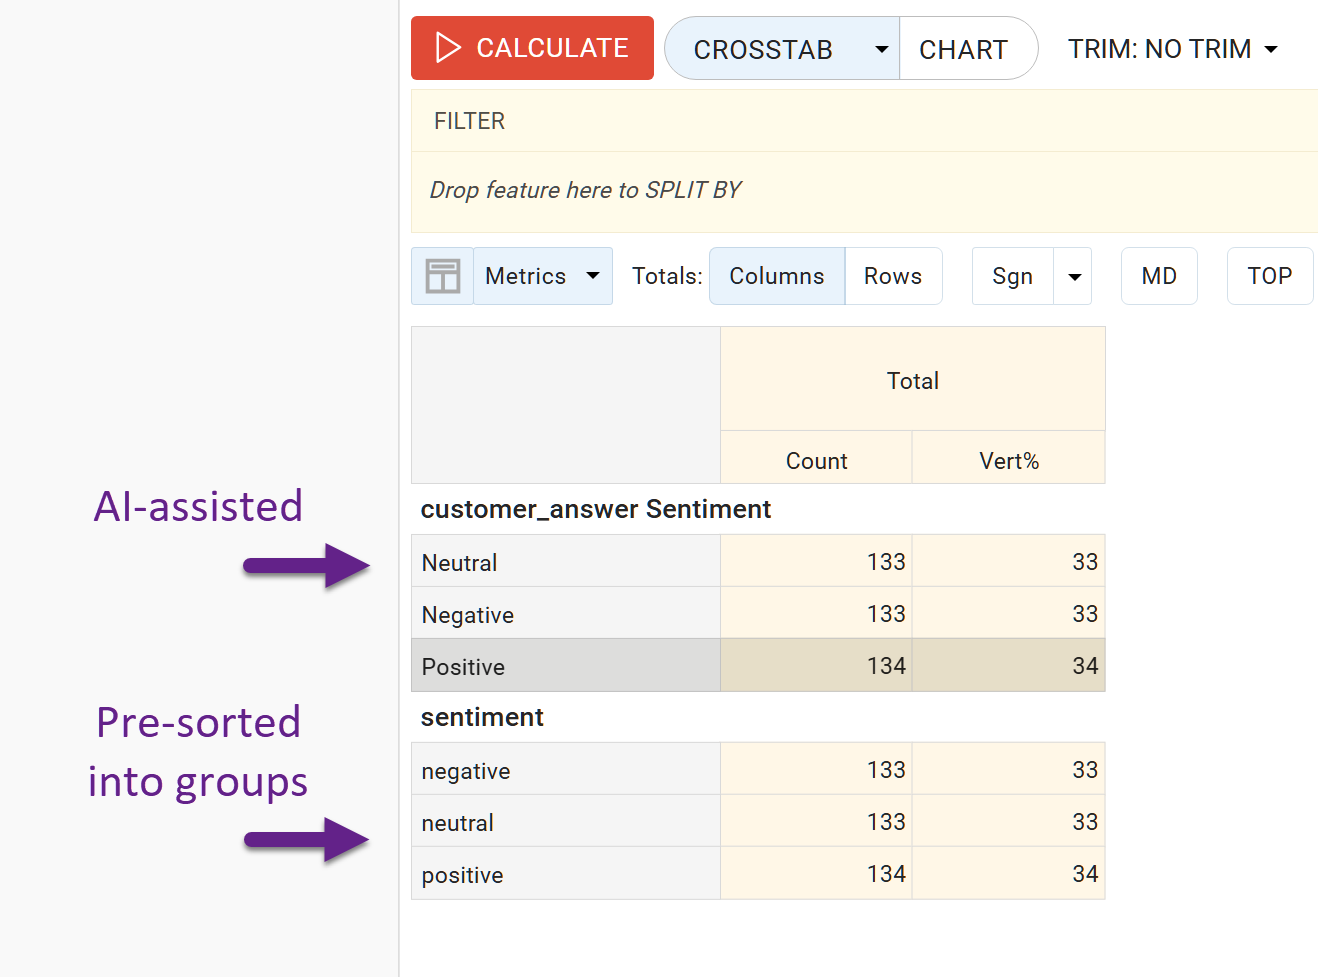Screen dimensions: 1318x977
Task: Select the customer_answer Sentiment heading
Action: [595, 509]
